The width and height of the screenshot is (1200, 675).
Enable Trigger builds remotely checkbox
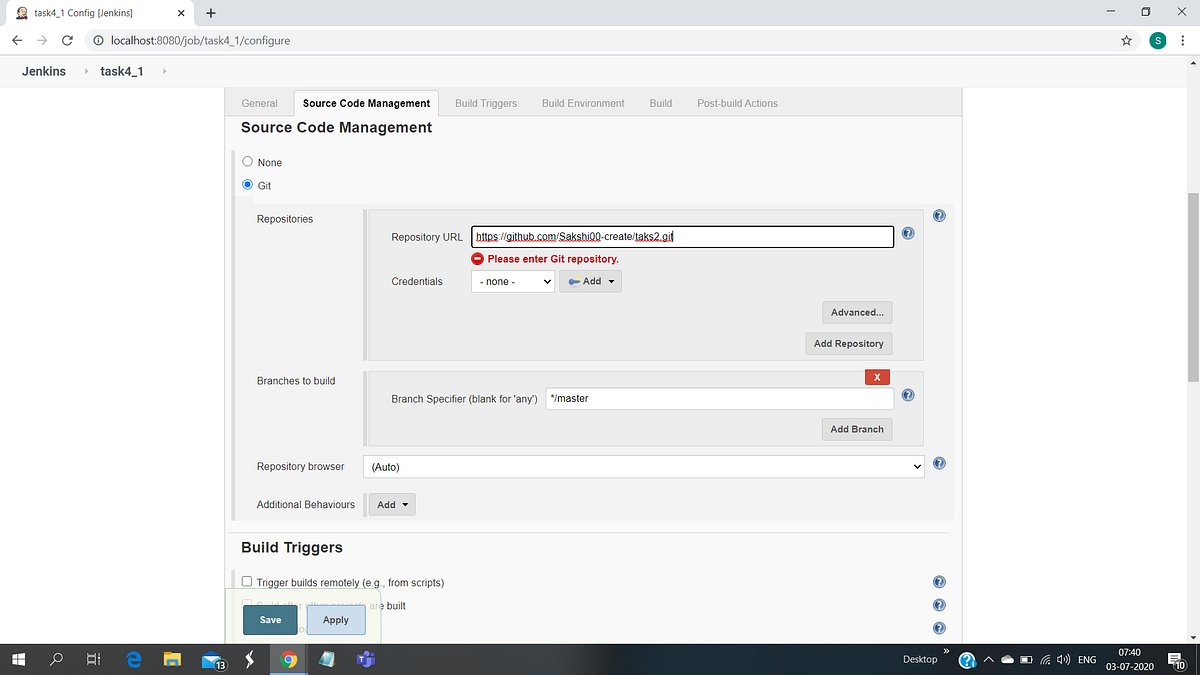[x=246, y=581]
